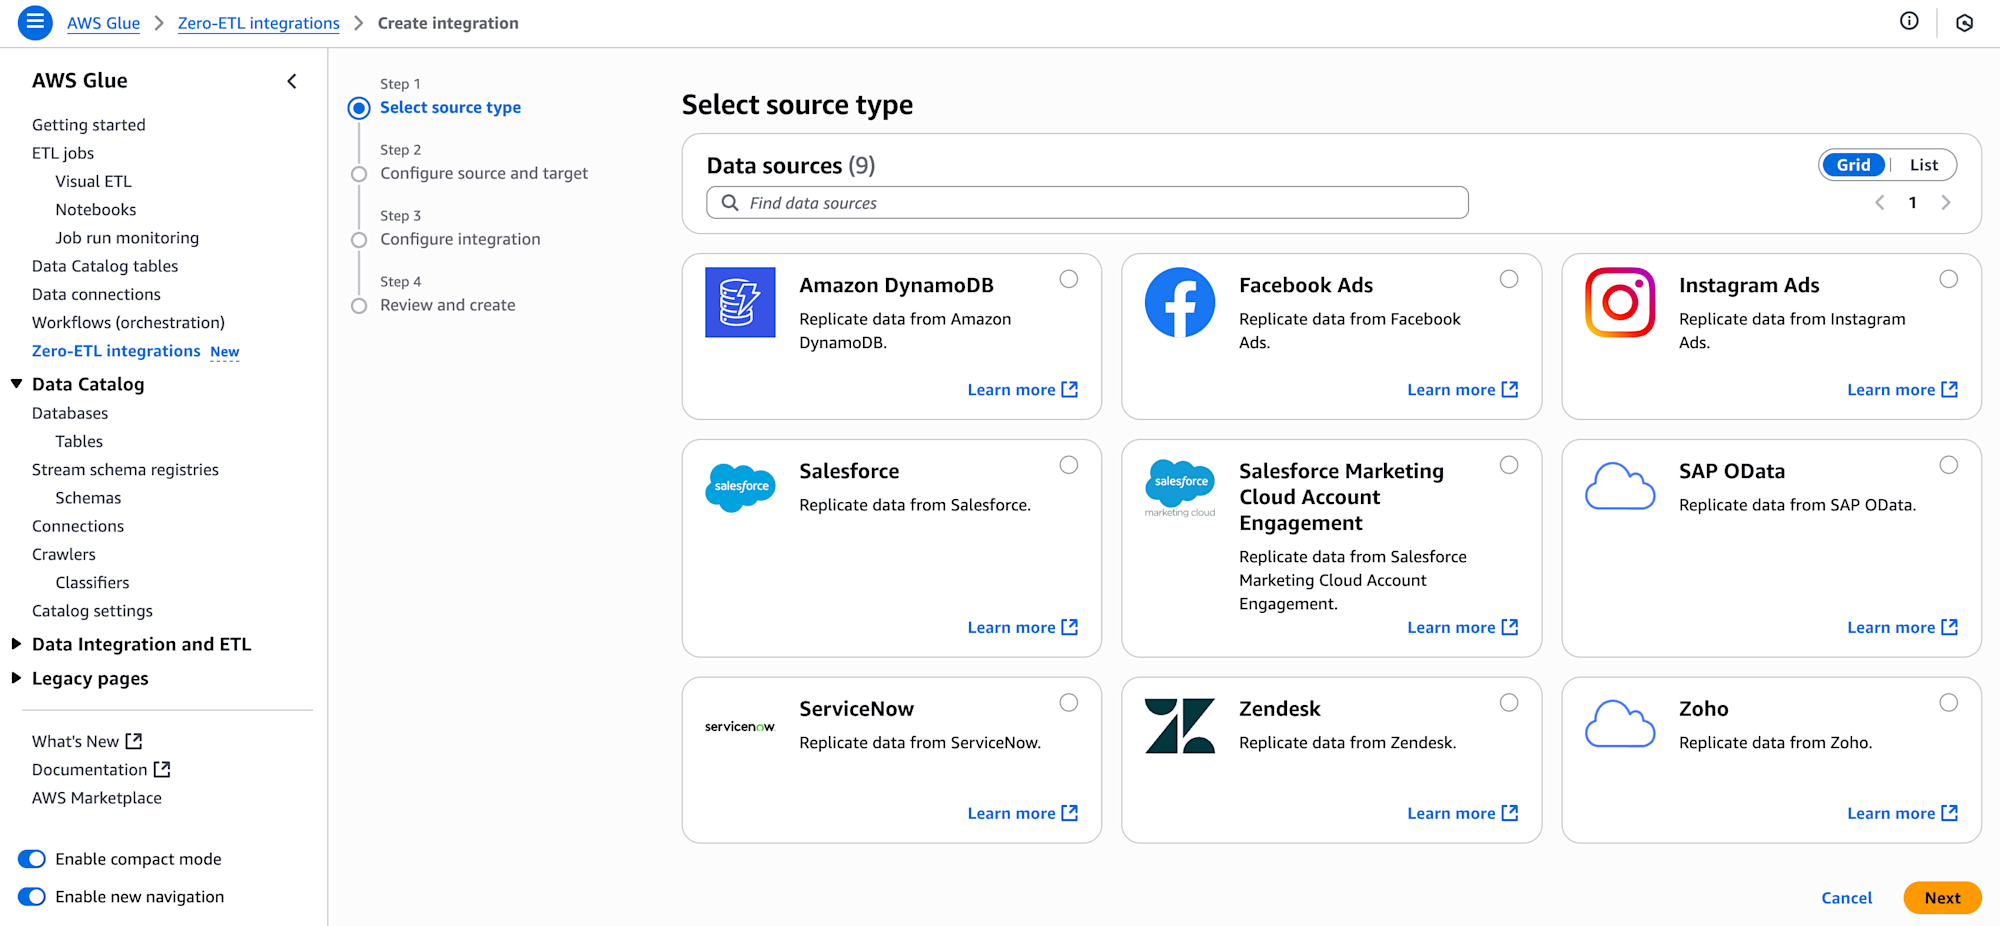Click the SAP OData cloud icon
This screenshot has width=2000, height=926.
tap(1620, 486)
